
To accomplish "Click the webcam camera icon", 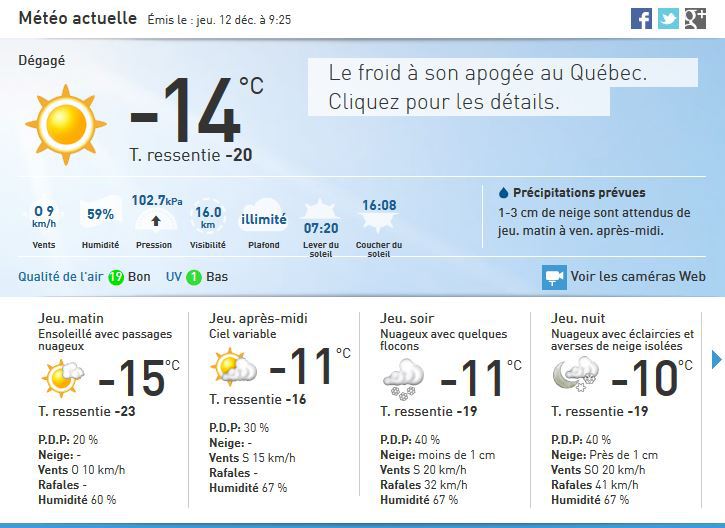I will pos(554,277).
